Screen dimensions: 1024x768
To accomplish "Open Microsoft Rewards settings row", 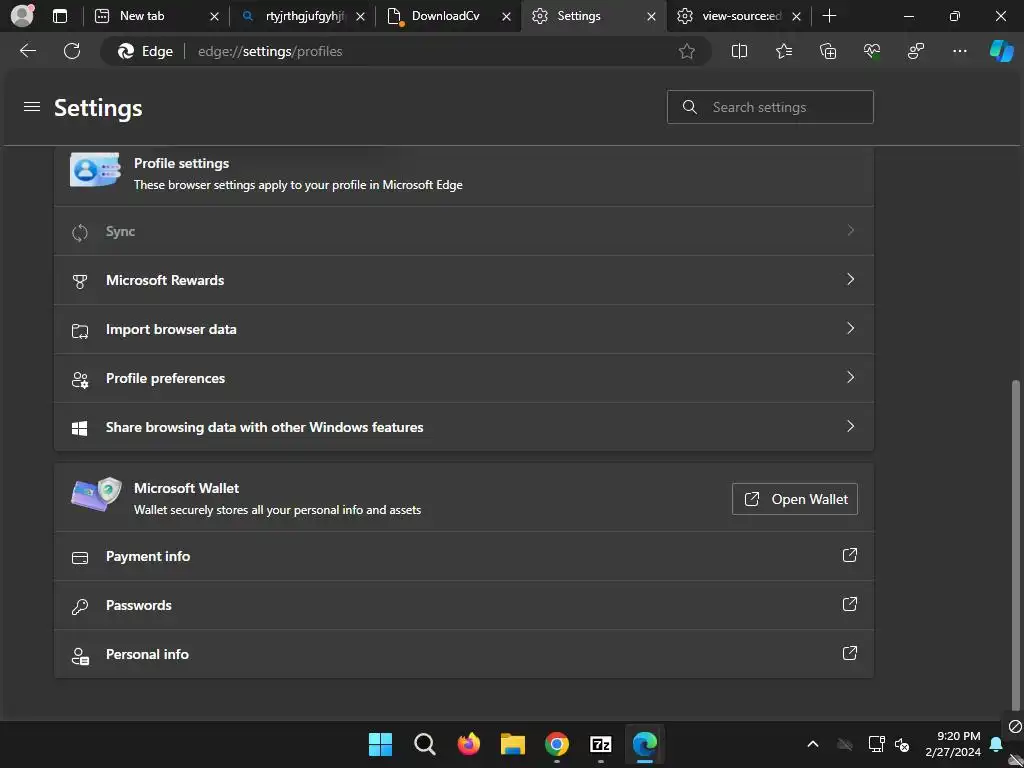I will click(x=464, y=280).
